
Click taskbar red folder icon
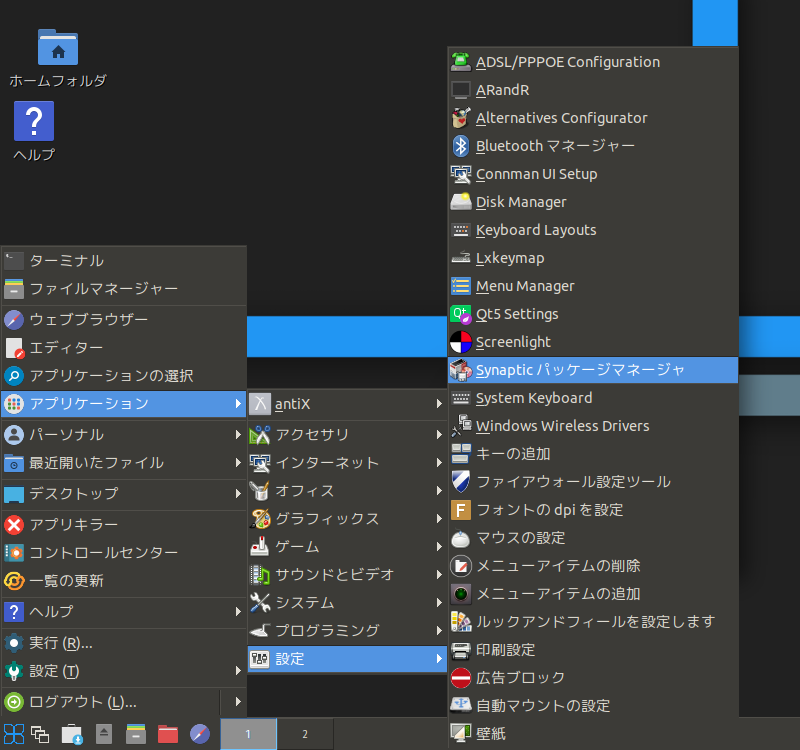tap(168, 734)
